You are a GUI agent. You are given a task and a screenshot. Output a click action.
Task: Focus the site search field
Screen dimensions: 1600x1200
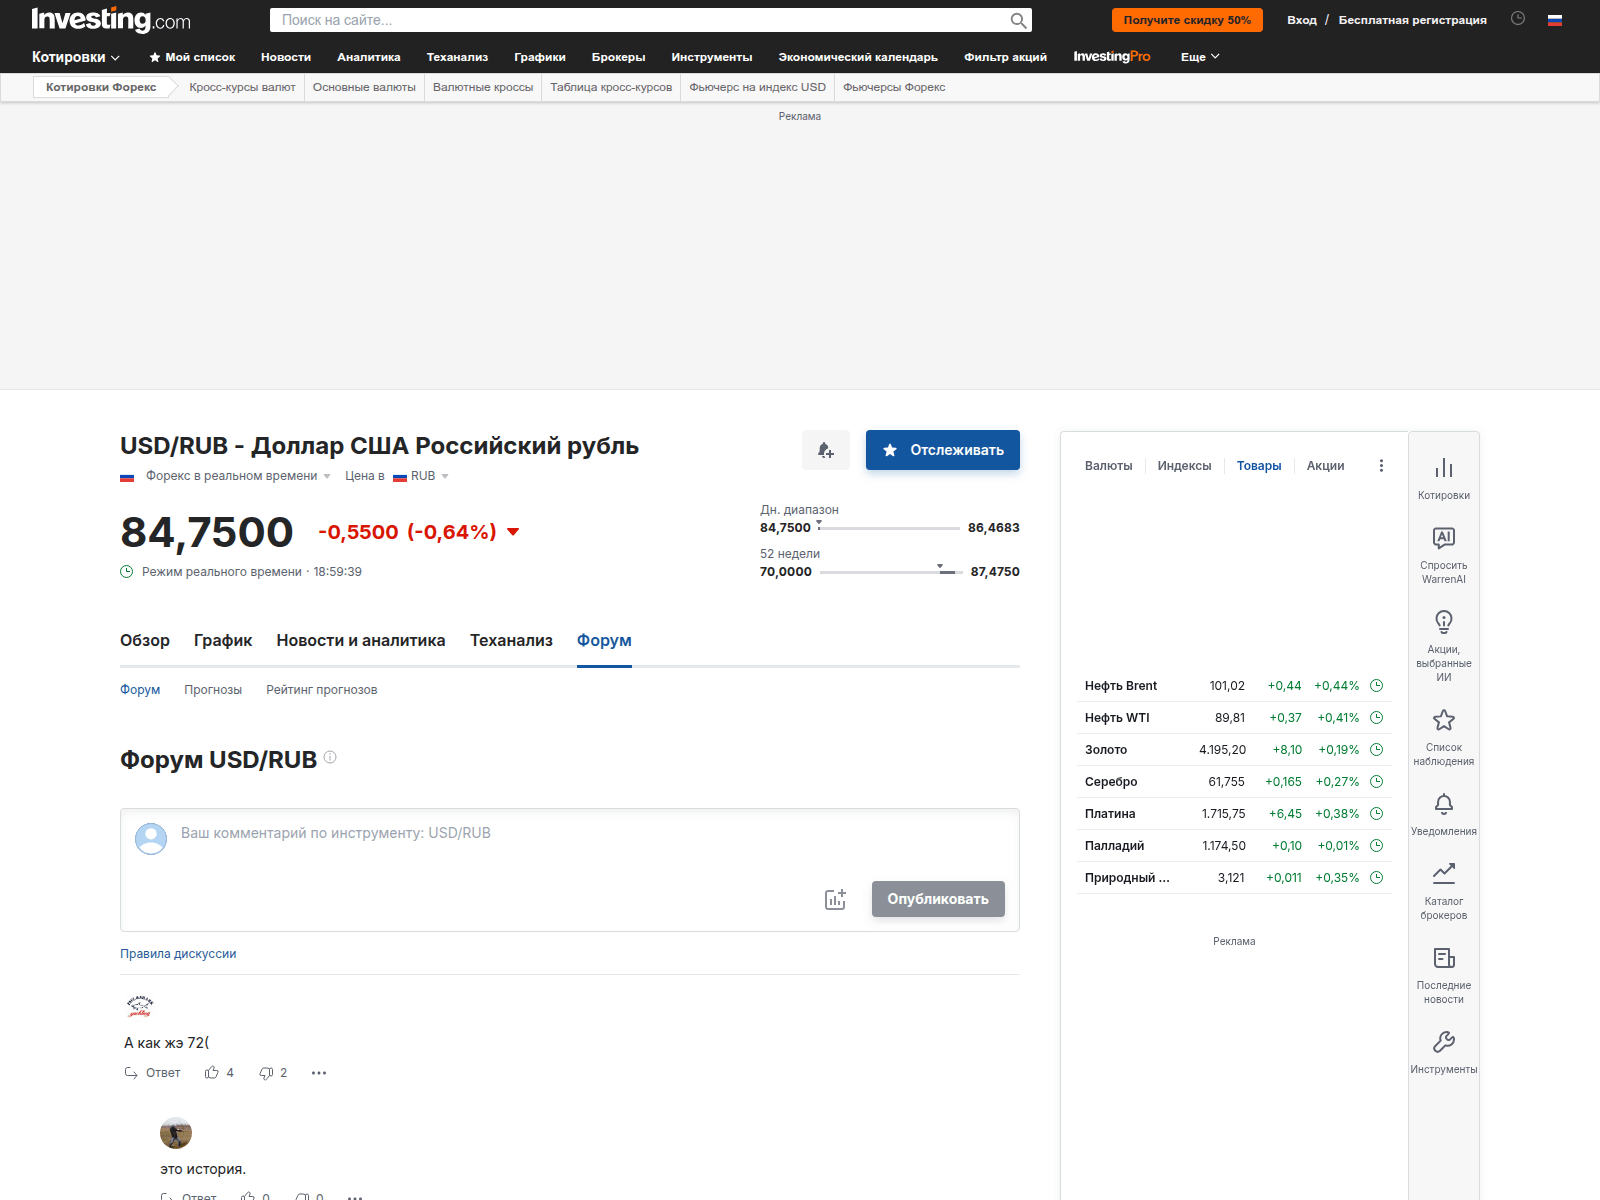coord(640,20)
